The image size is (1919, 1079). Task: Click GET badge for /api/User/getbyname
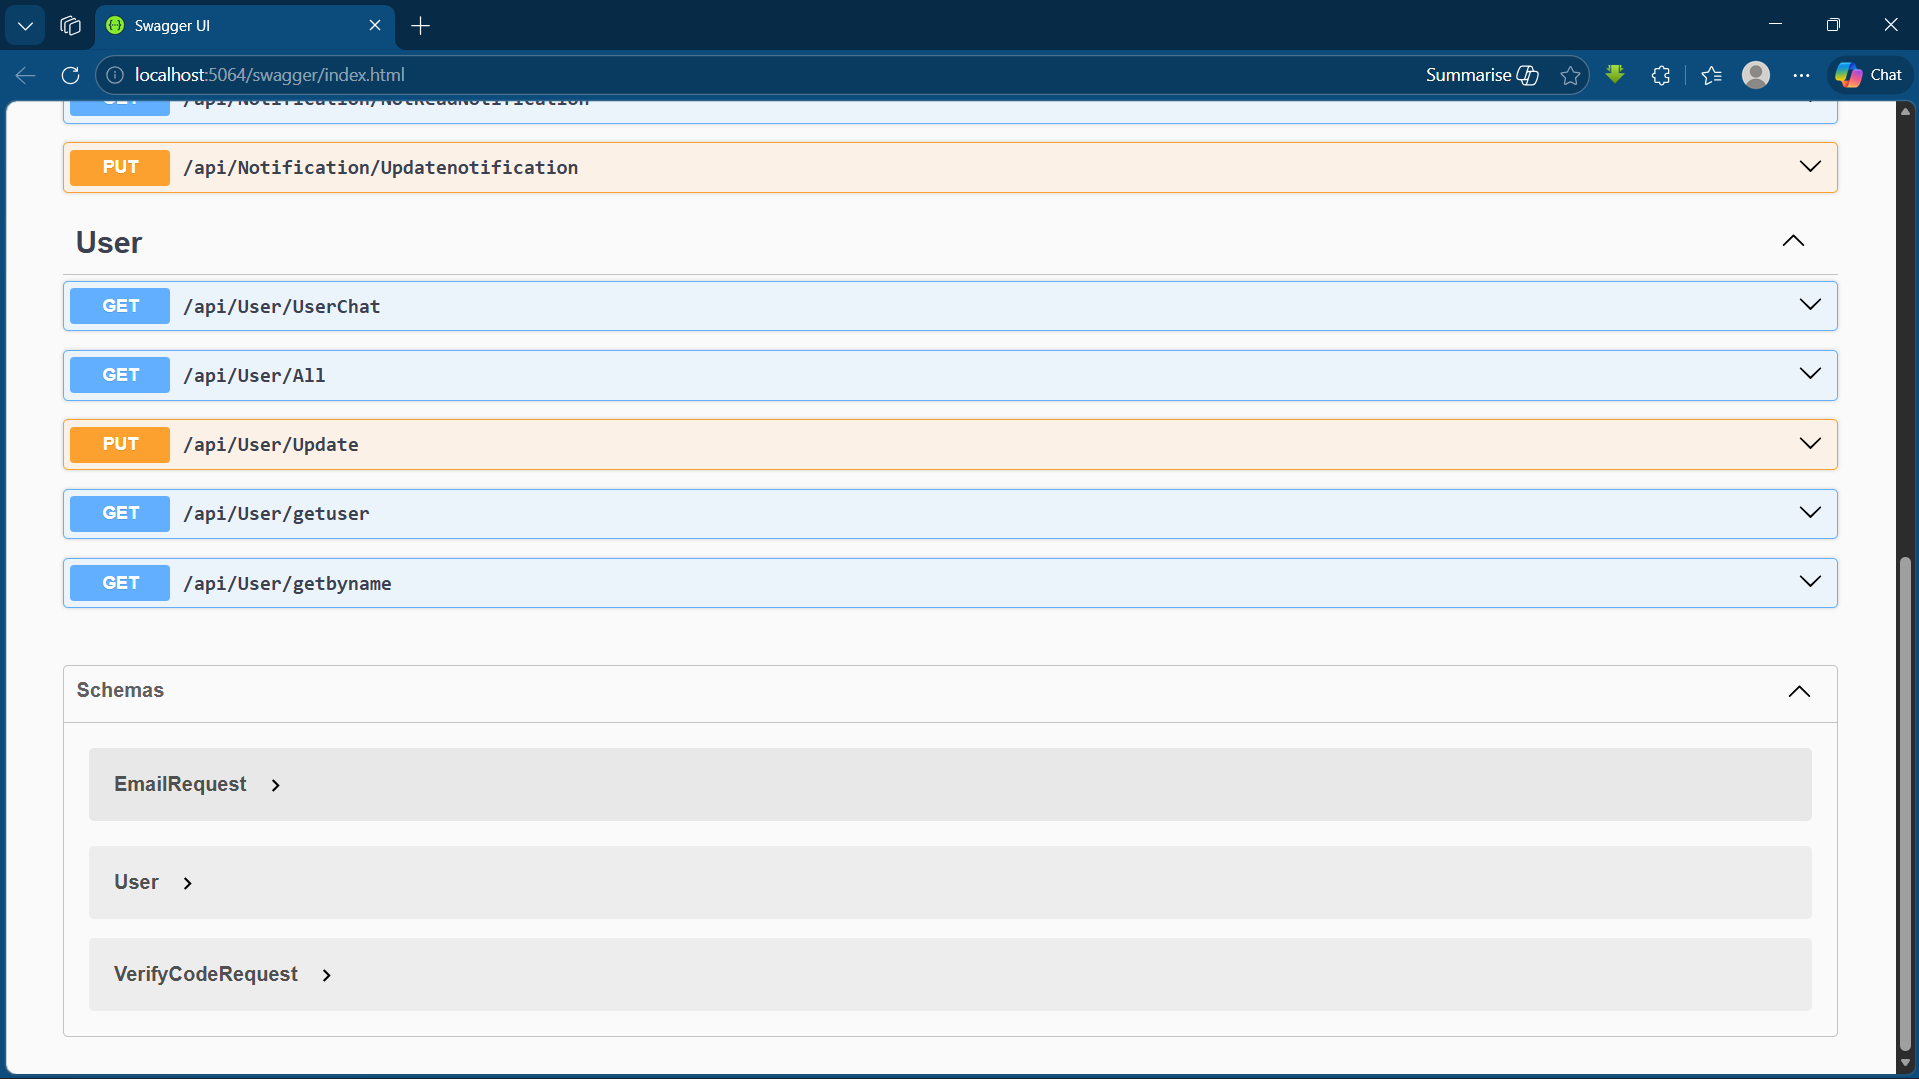pos(120,583)
